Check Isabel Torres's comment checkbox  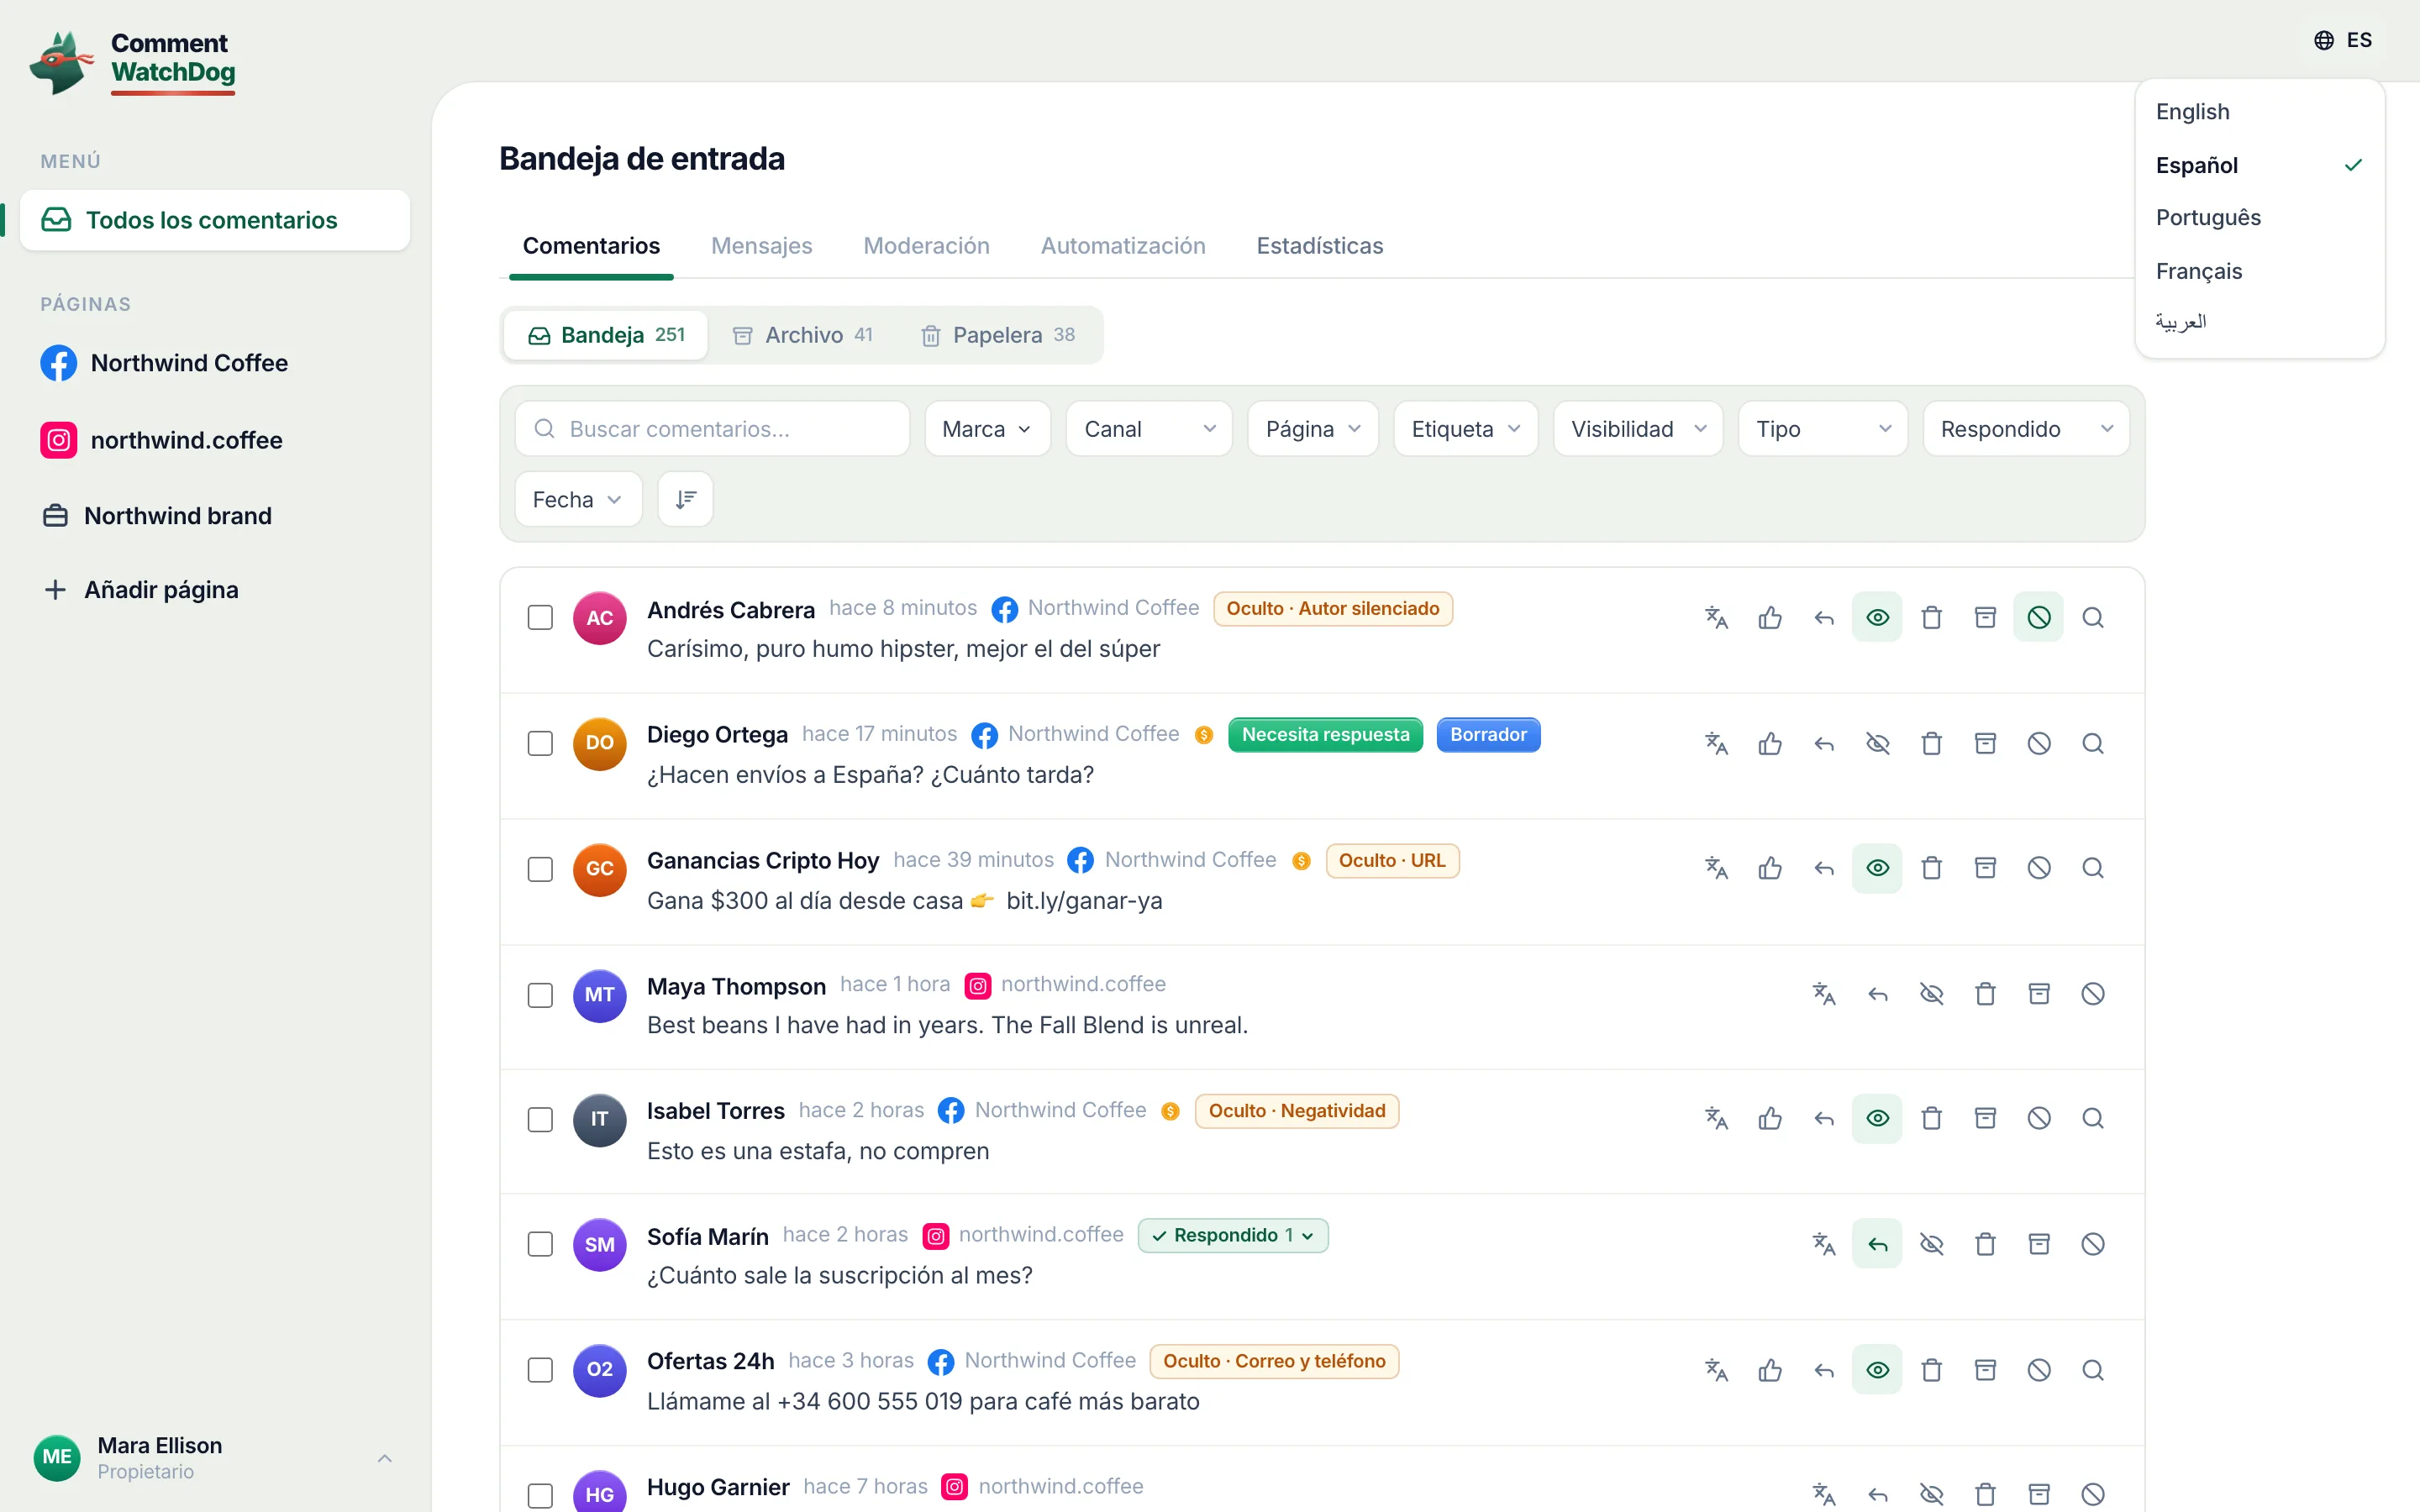(540, 1119)
